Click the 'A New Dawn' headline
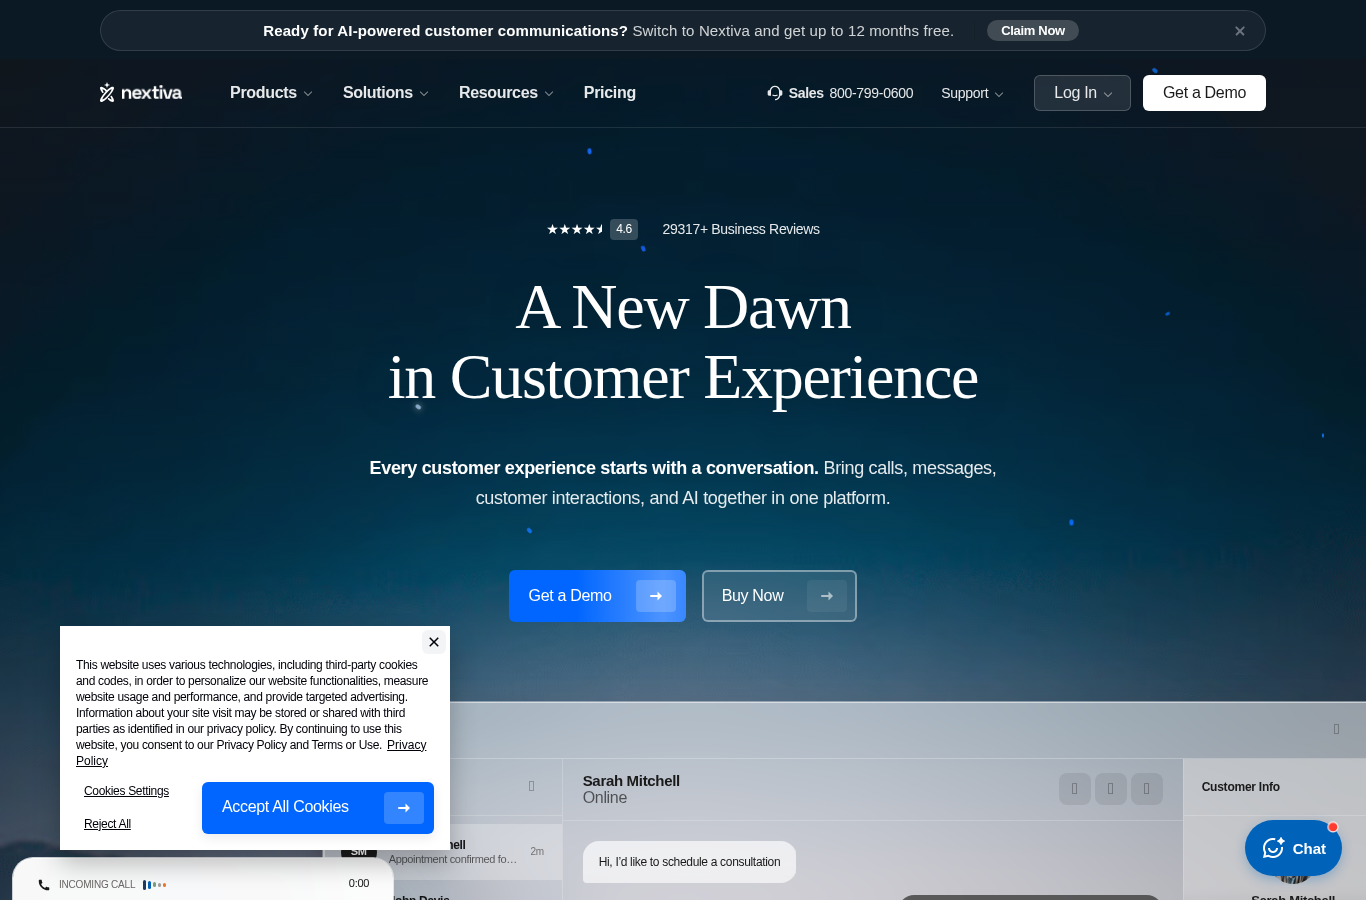The image size is (1366, 900). [683, 307]
